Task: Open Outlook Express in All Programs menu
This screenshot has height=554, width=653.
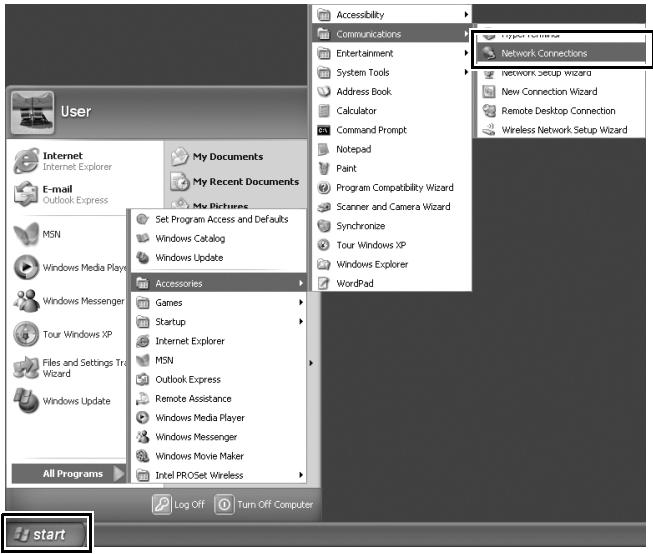Action: [x=219, y=379]
